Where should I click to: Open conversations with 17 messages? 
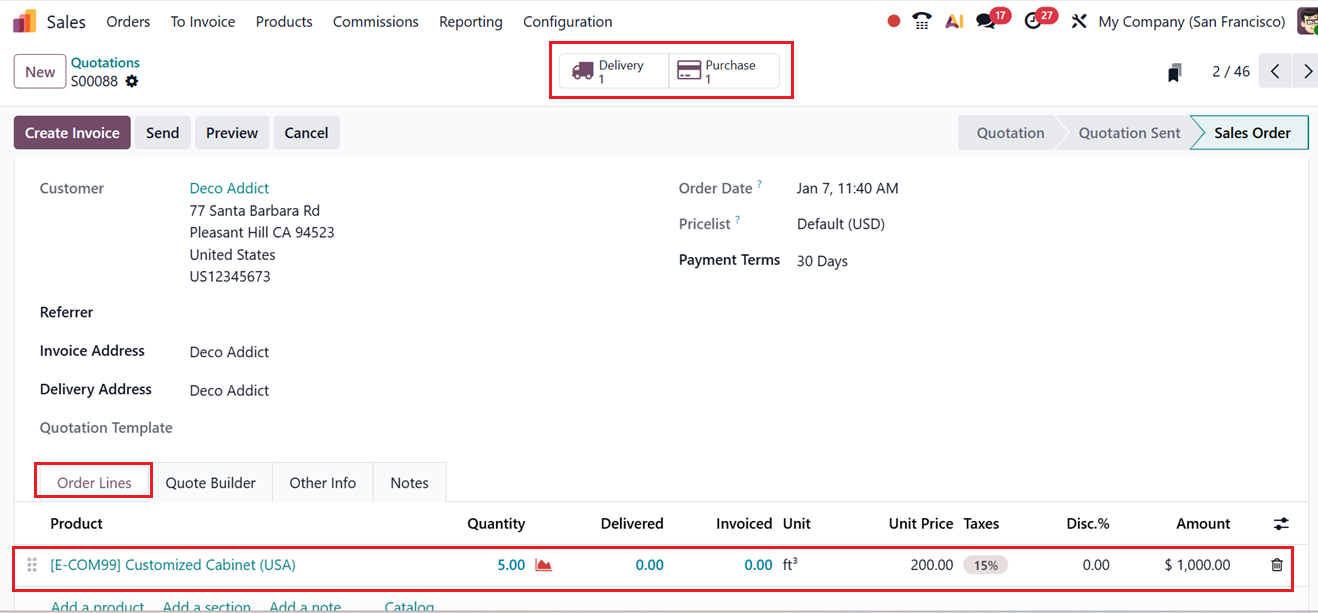pyautogui.click(x=992, y=20)
